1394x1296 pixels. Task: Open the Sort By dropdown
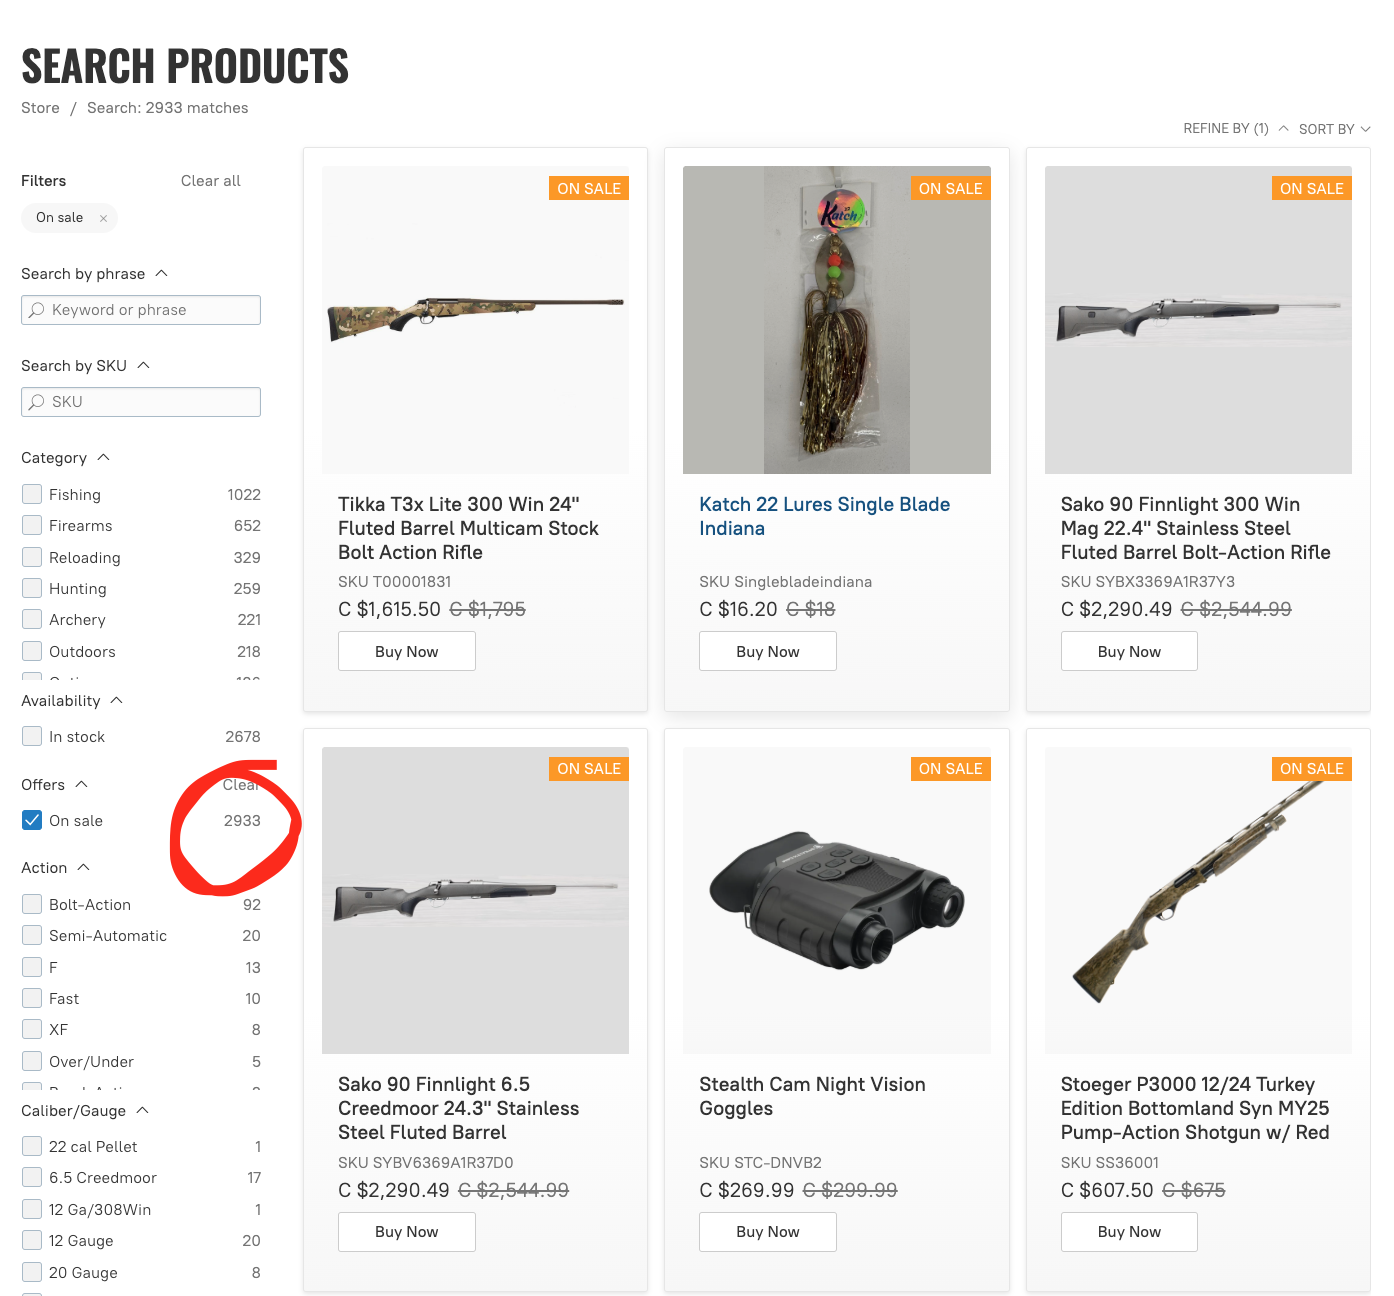click(1334, 129)
